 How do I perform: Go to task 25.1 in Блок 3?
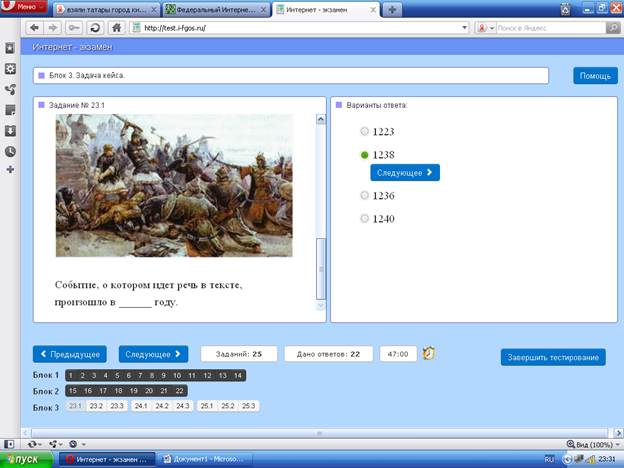[x=207, y=406]
